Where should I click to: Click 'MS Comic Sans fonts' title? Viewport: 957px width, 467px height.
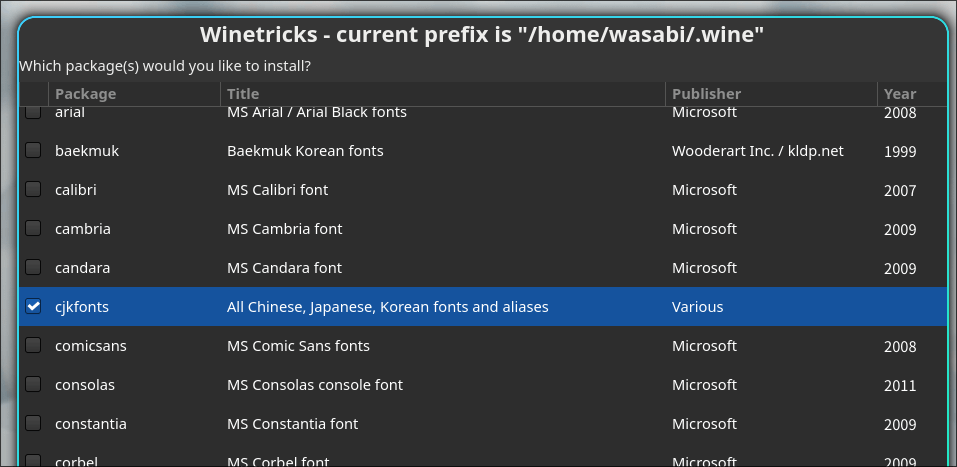click(x=298, y=346)
